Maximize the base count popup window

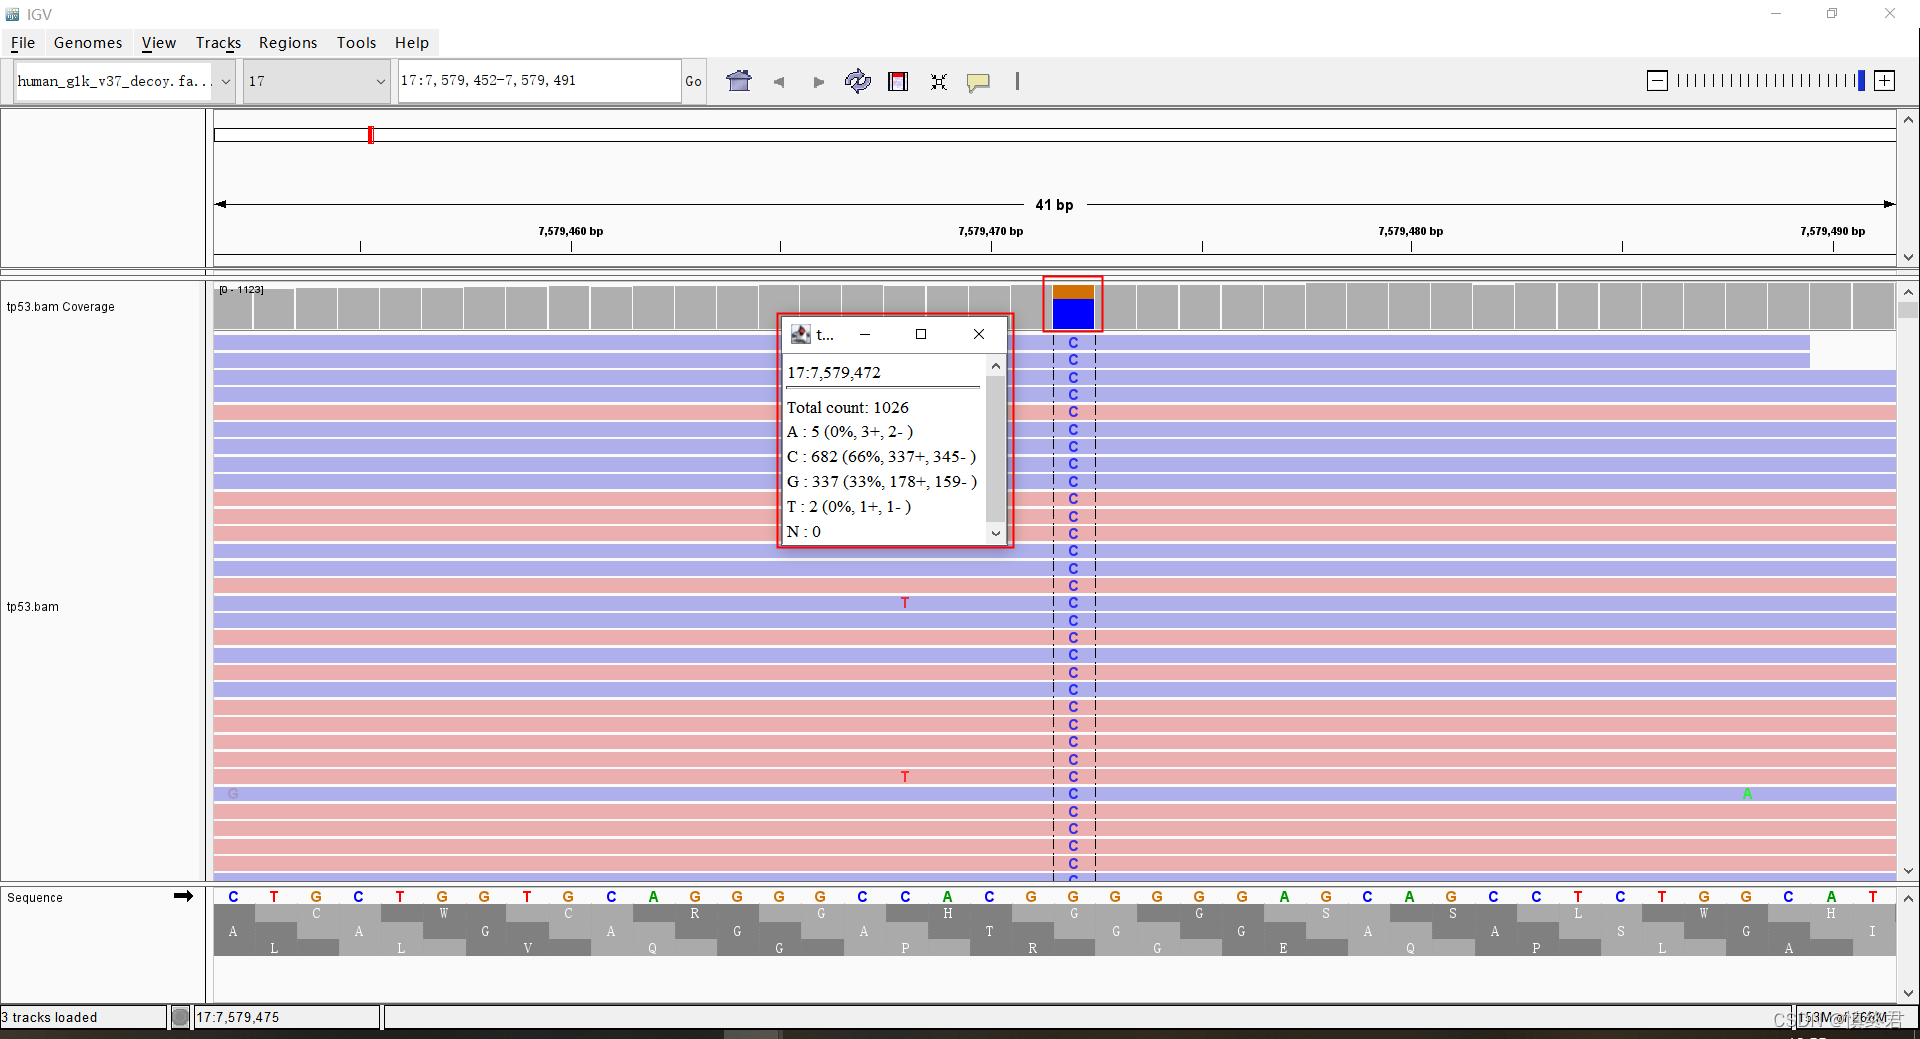click(921, 334)
